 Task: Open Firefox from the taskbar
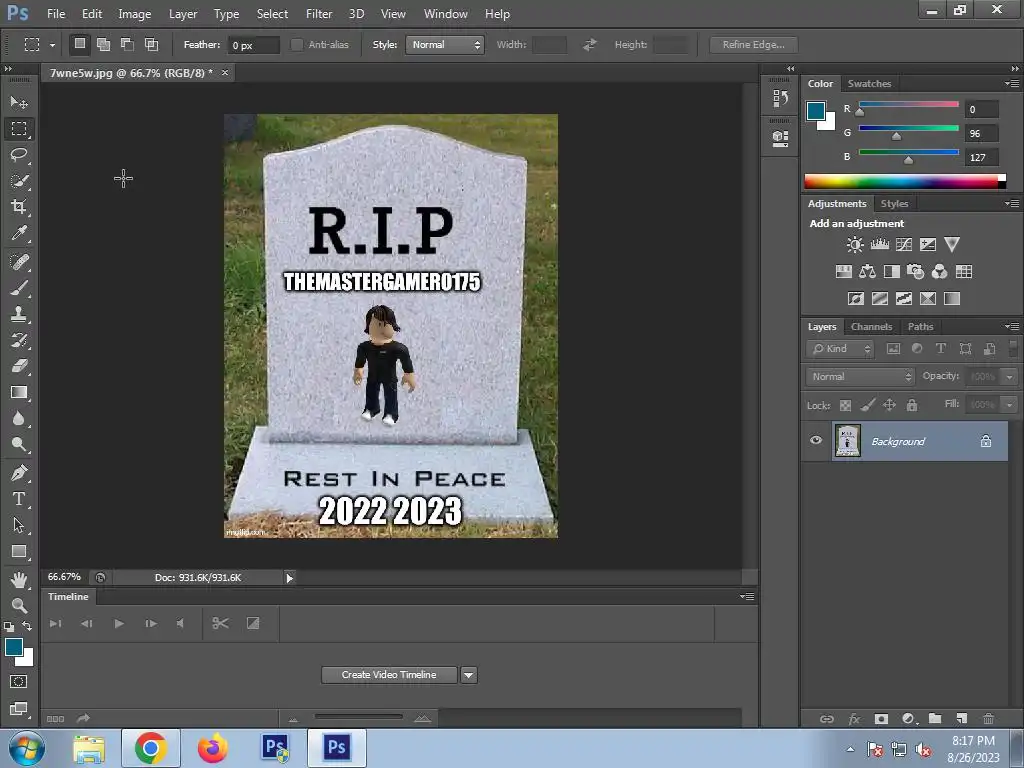click(x=213, y=748)
